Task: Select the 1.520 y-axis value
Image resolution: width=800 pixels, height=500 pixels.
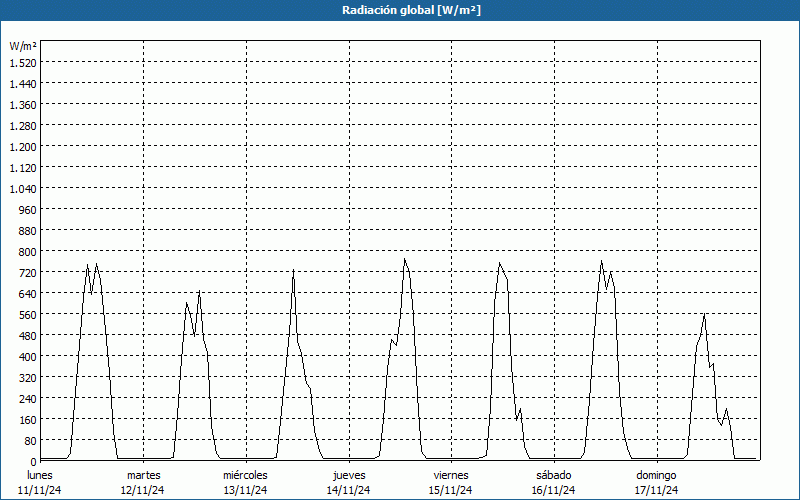Action: [x=23, y=63]
